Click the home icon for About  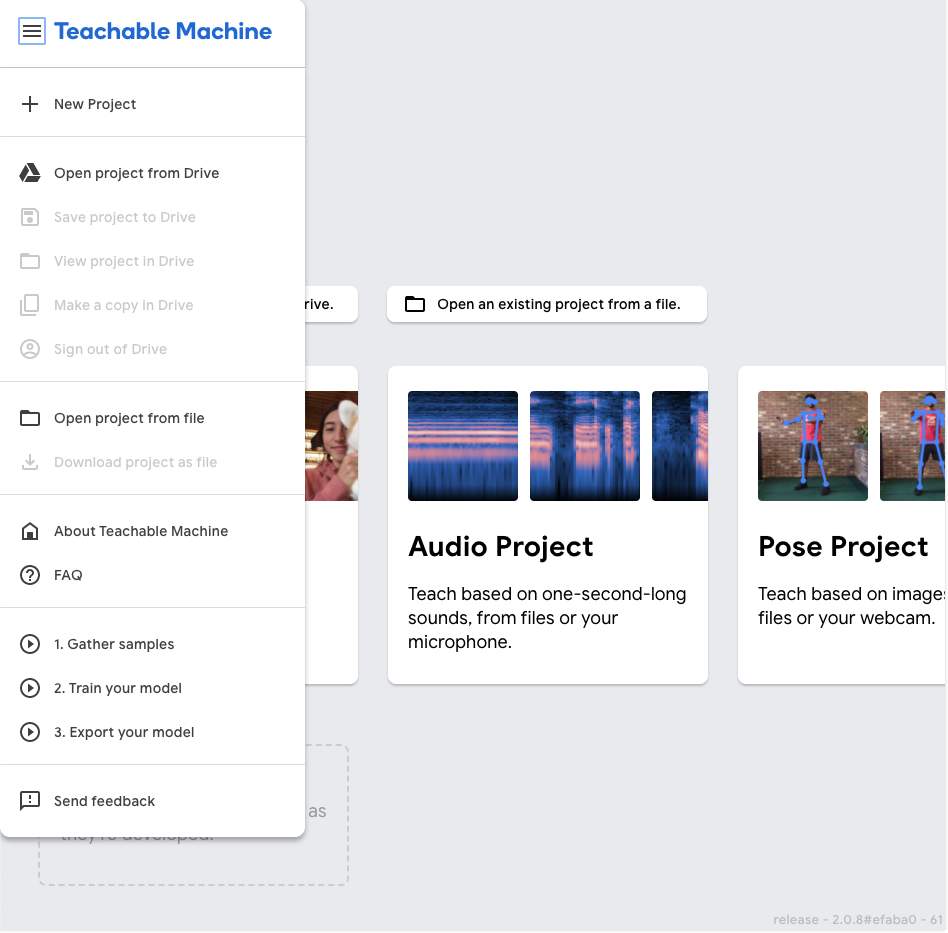30,531
